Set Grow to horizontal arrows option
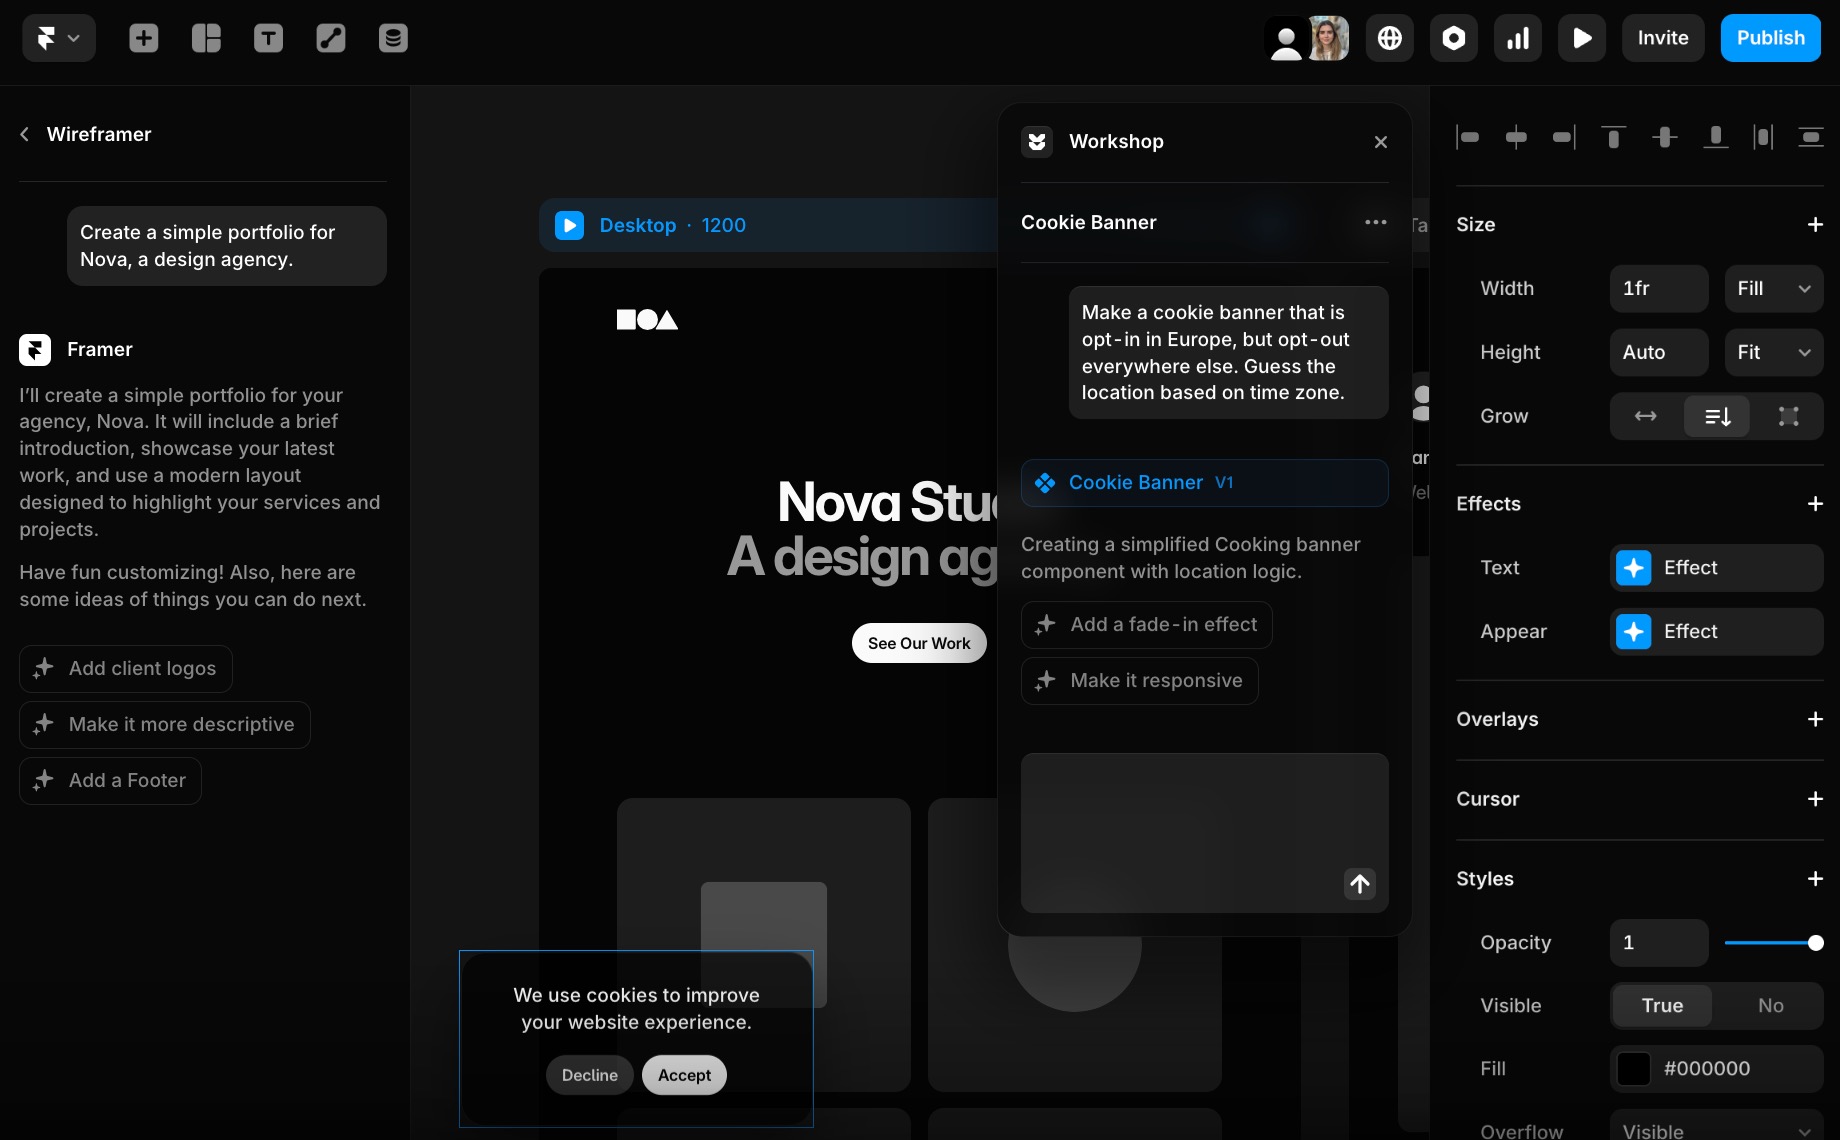The height and width of the screenshot is (1140, 1840). click(1646, 417)
